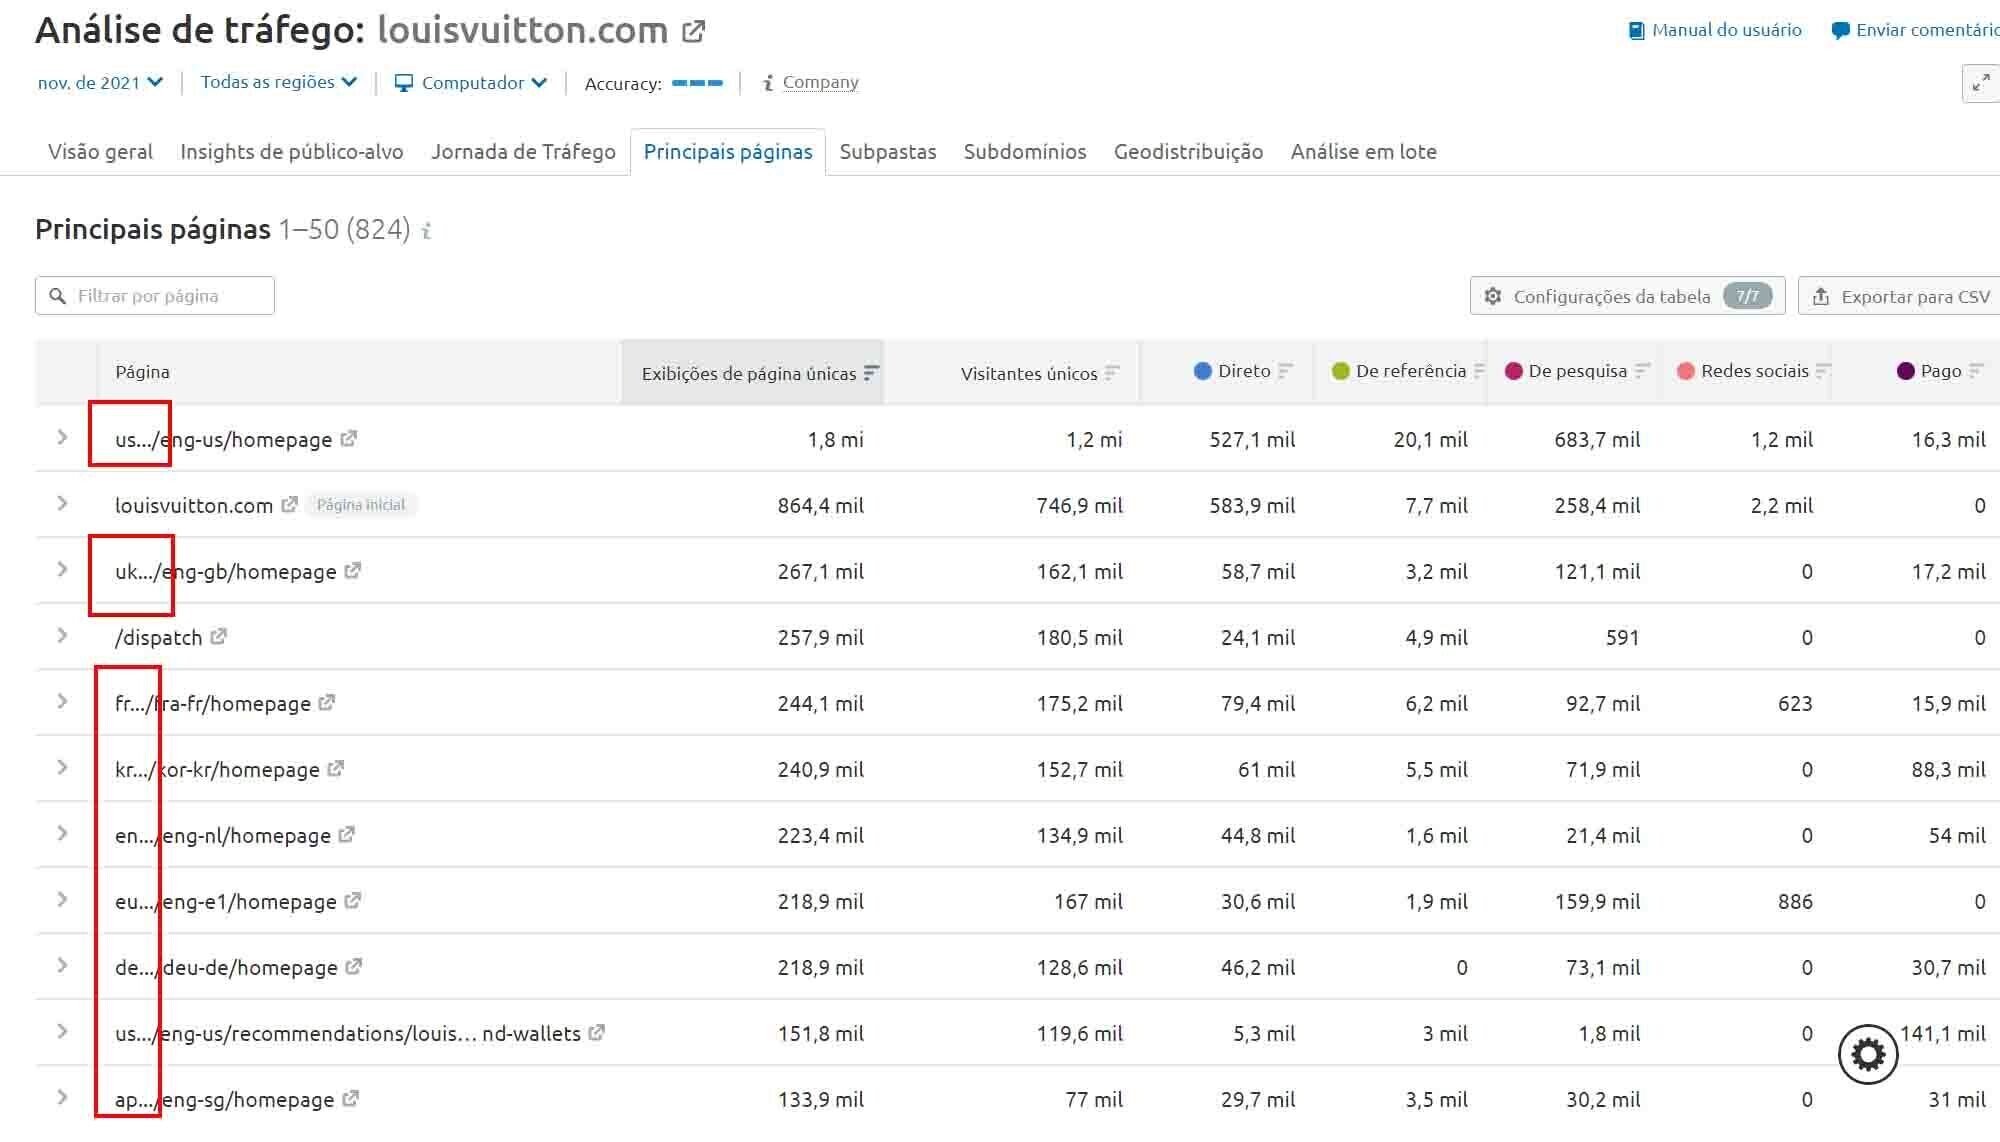Select the Principais páginas tab
Viewport: 2000px width, 1142px height.
pyautogui.click(x=728, y=152)
